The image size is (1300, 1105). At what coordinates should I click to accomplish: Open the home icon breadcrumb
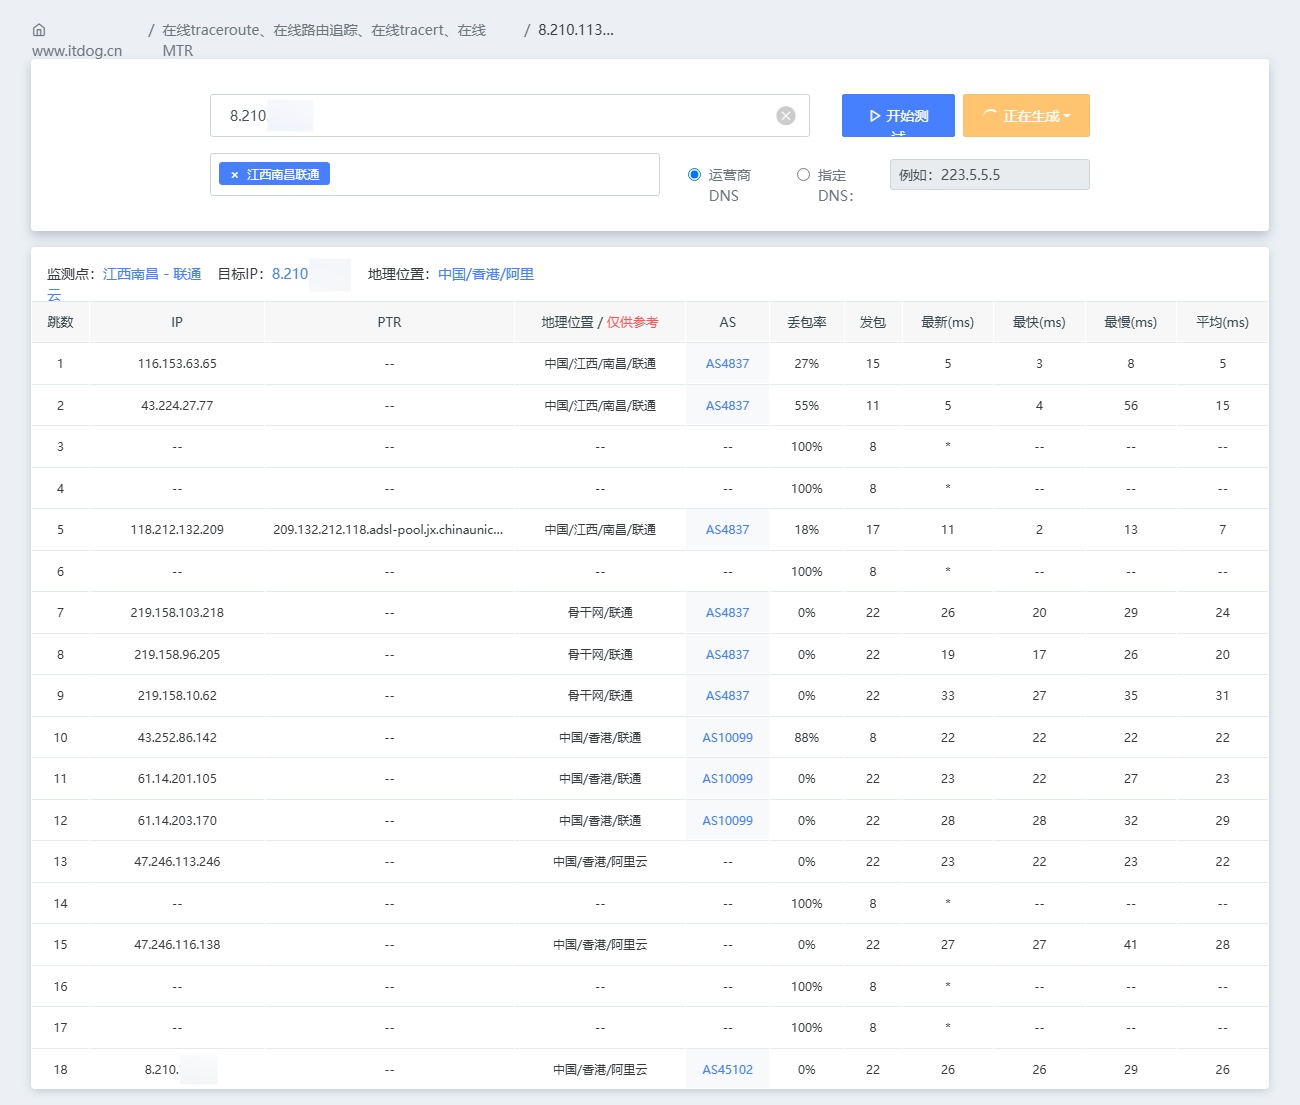tap(39, 30)
